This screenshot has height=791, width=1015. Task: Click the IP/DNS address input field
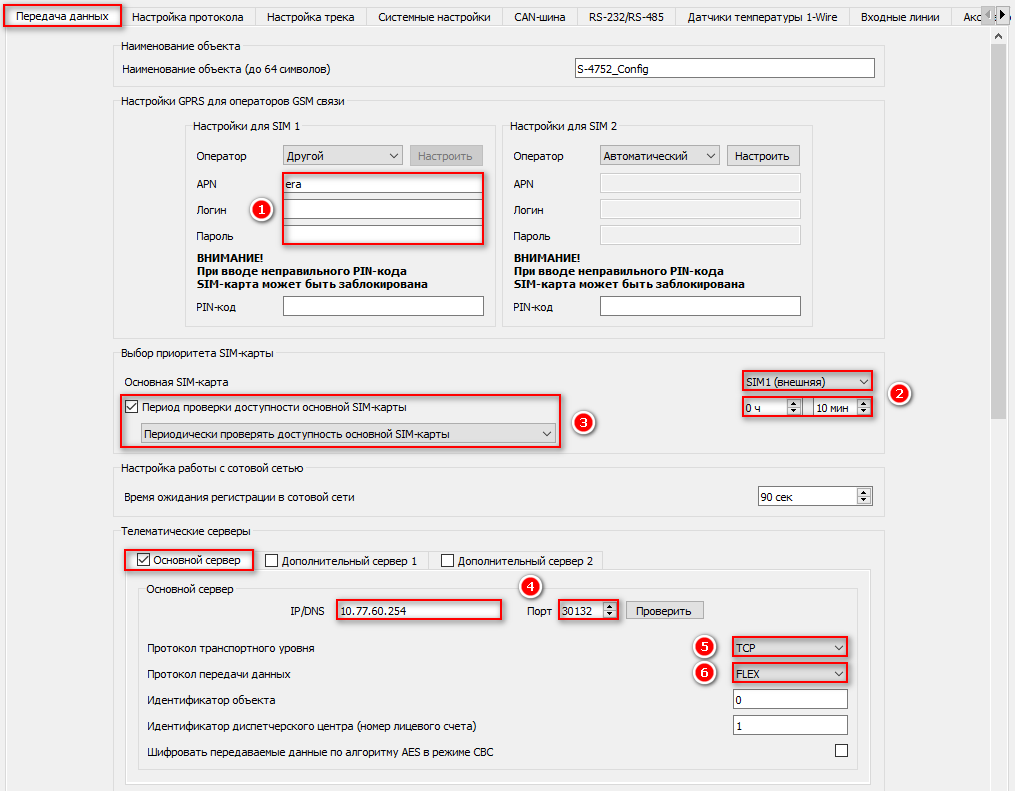coord(418,610)
